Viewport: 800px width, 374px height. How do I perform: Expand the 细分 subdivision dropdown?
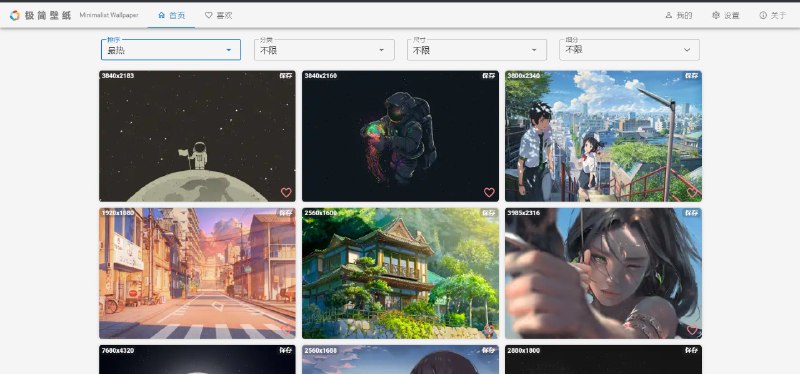630,50
